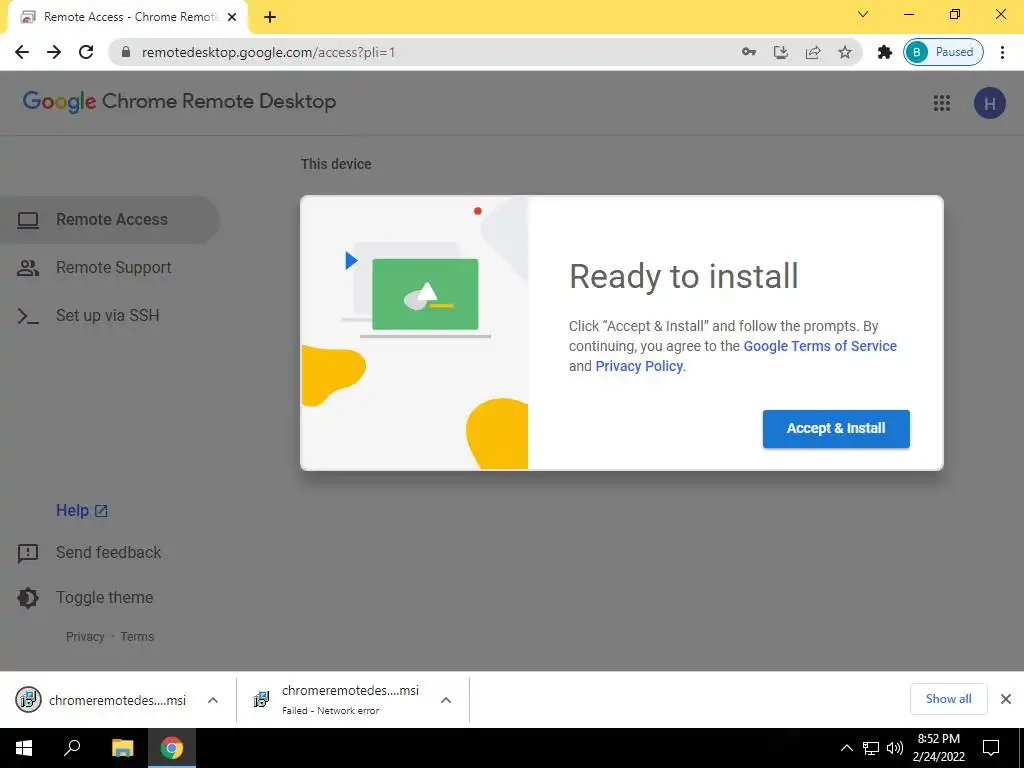Click Show all downloads

point(948,699)
